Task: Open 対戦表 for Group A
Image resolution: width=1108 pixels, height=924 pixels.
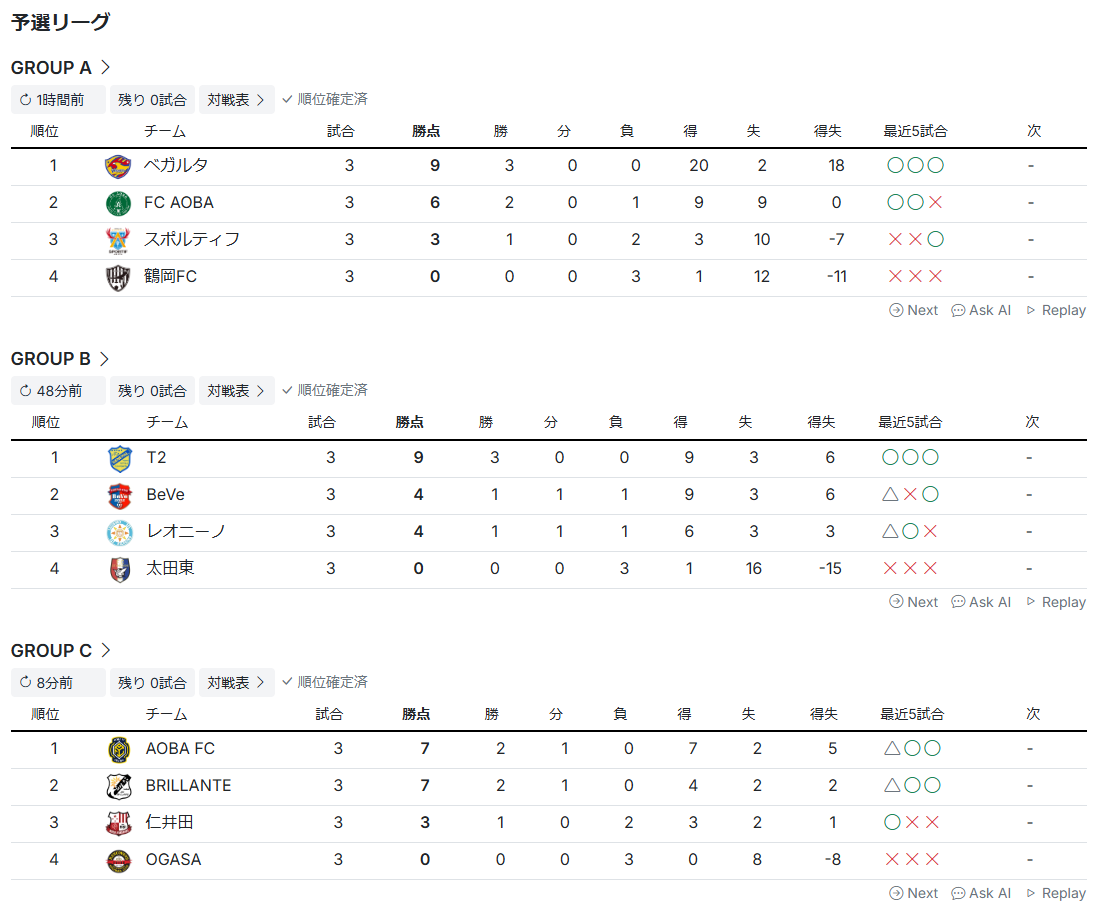Action: click(x=236, y=100)
